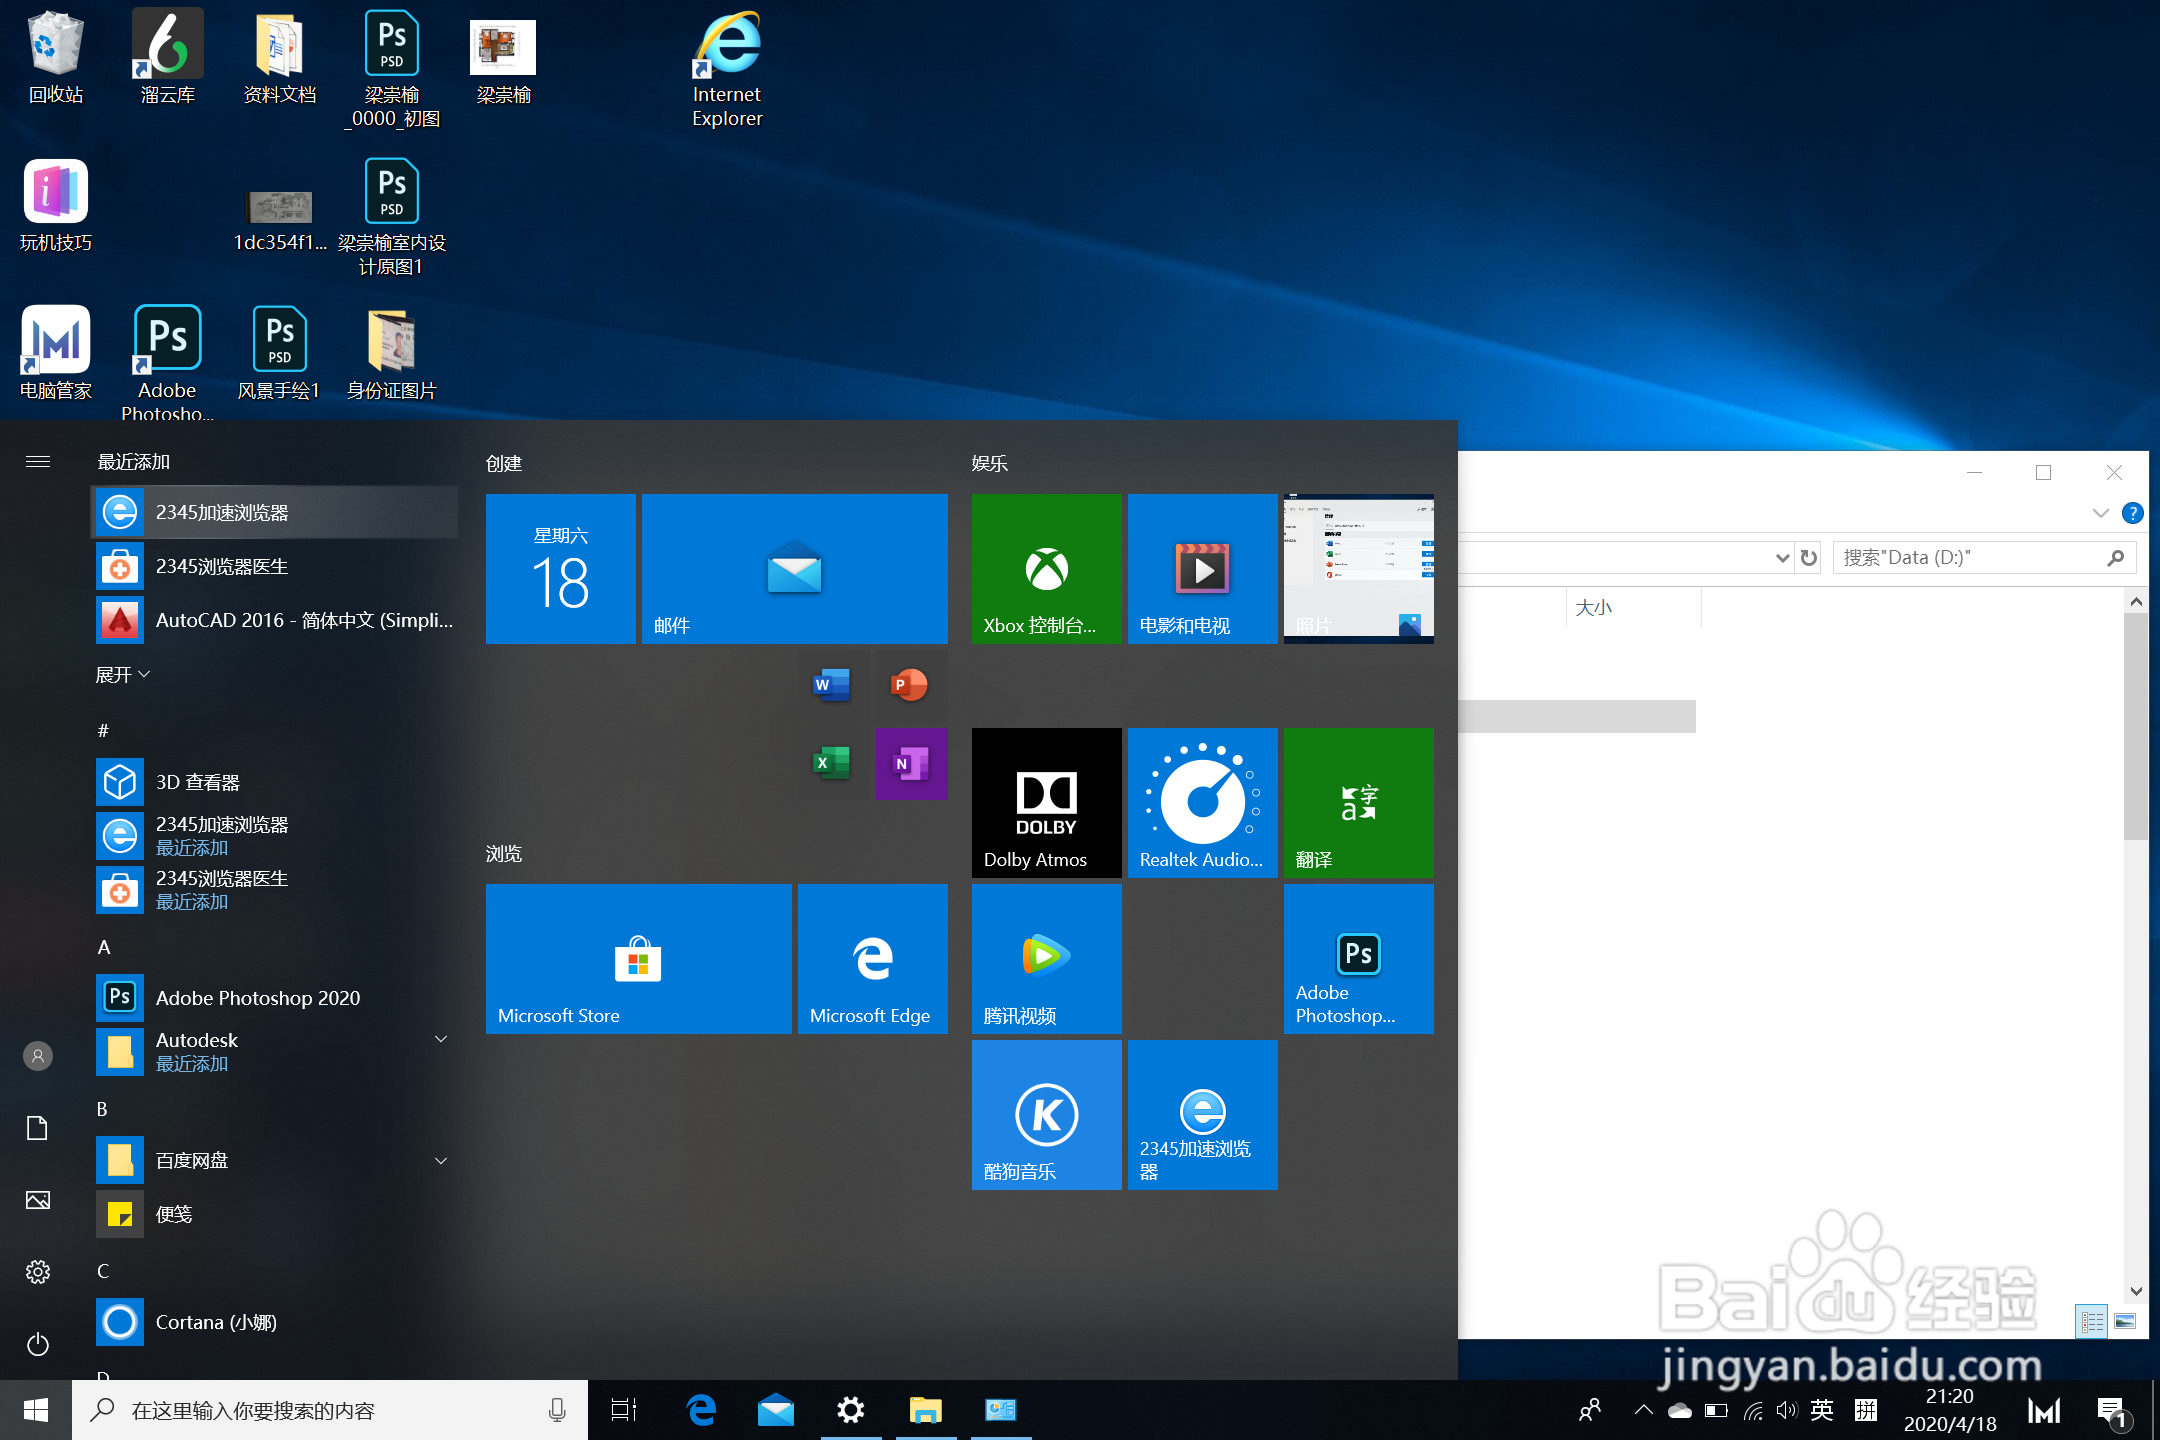The height and width of the screenshot is (1440, 2160).
Task: Open the Adobe Photoshop tile in start menu
Action: coord(1358,958)
